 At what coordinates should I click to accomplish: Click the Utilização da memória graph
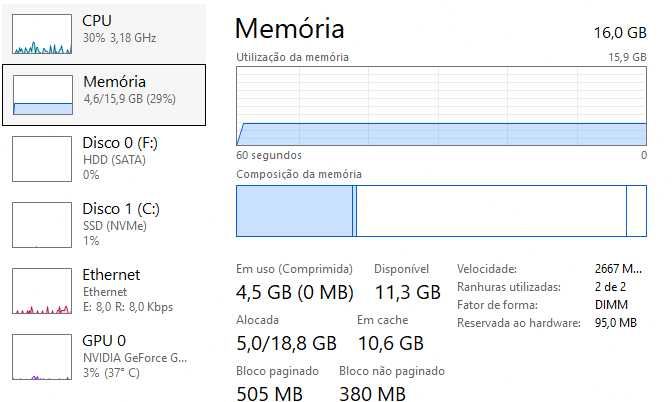coord(441,107)
